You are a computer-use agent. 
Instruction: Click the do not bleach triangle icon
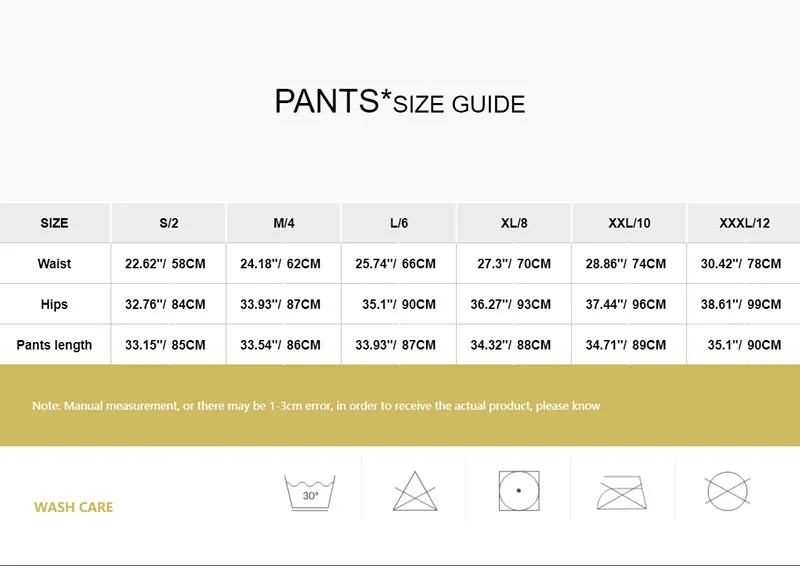pyautogui.click(x=415, y=491)
